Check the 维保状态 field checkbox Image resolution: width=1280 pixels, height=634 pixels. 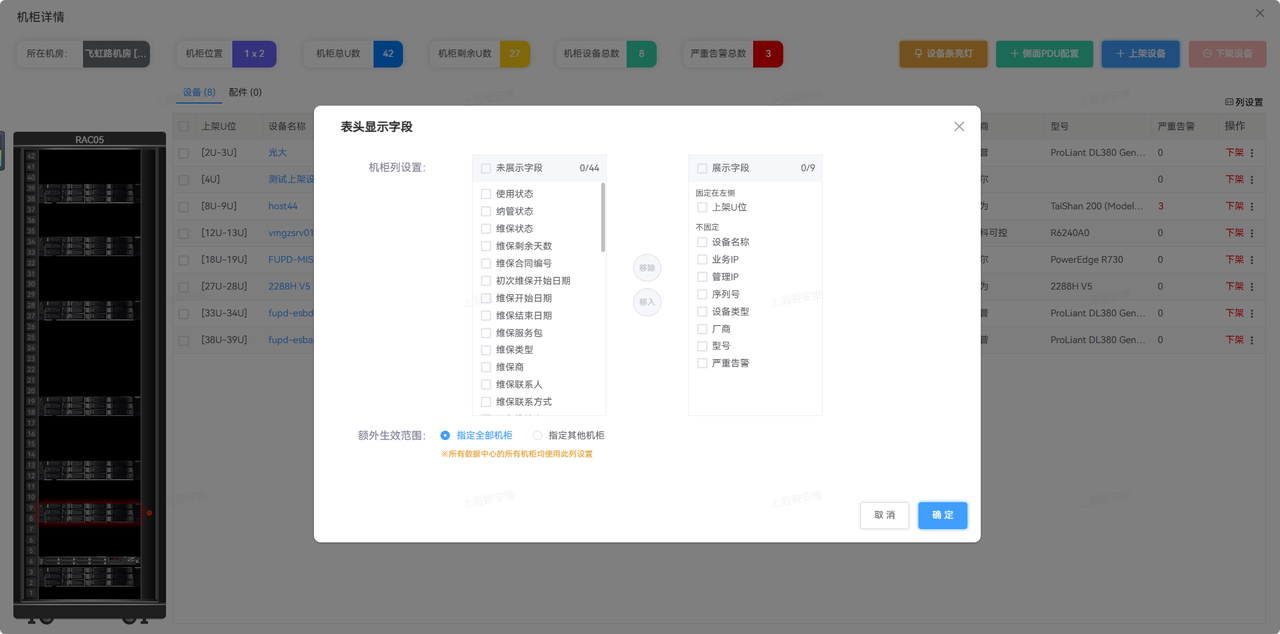click(486, 229)
